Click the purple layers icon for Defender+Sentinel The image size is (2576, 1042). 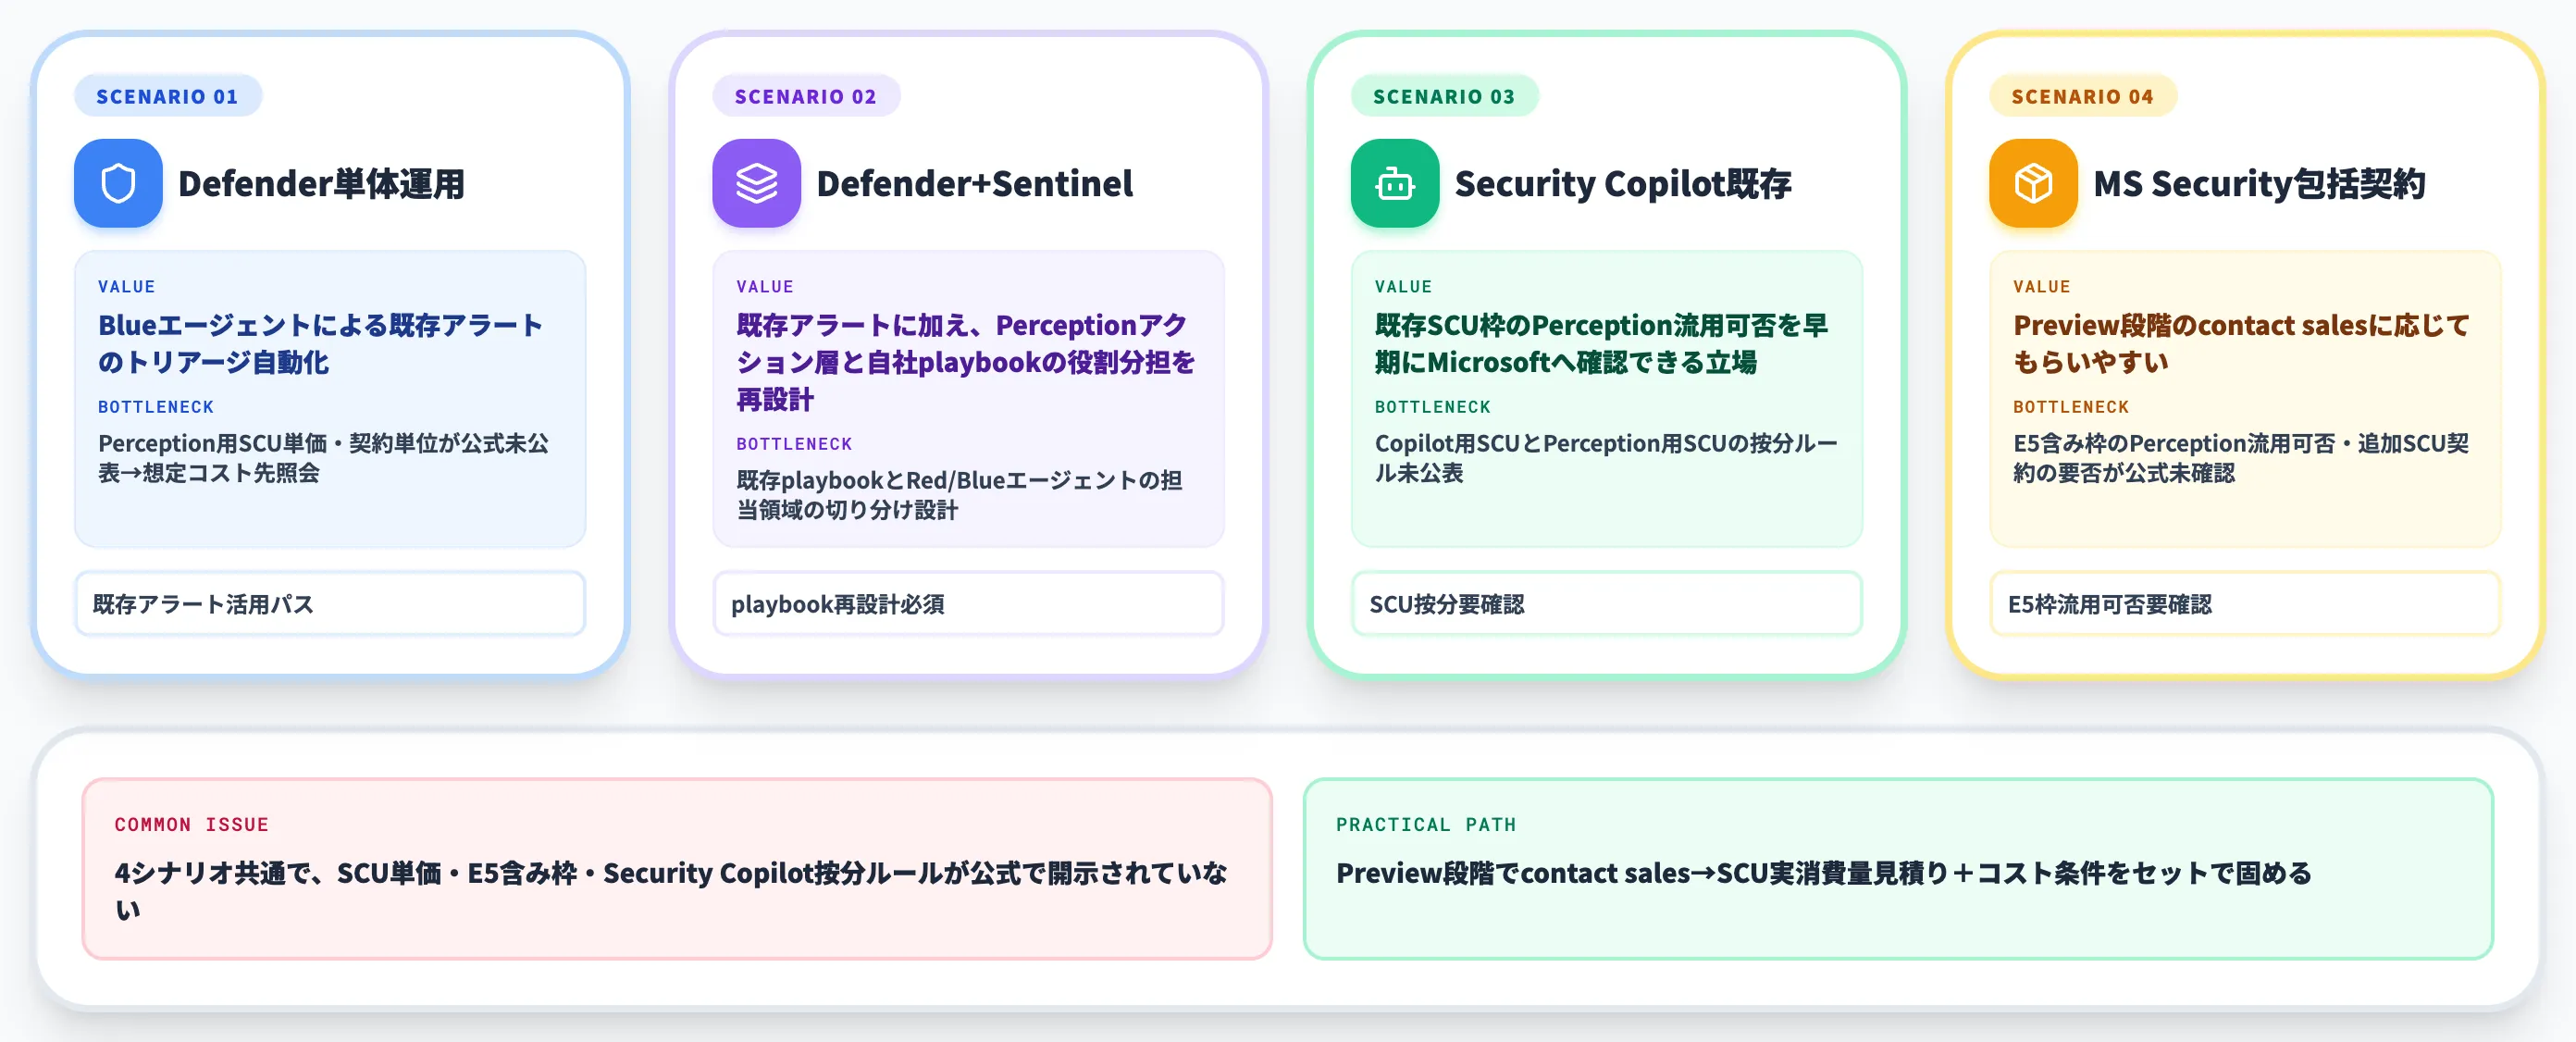point(756,183)
